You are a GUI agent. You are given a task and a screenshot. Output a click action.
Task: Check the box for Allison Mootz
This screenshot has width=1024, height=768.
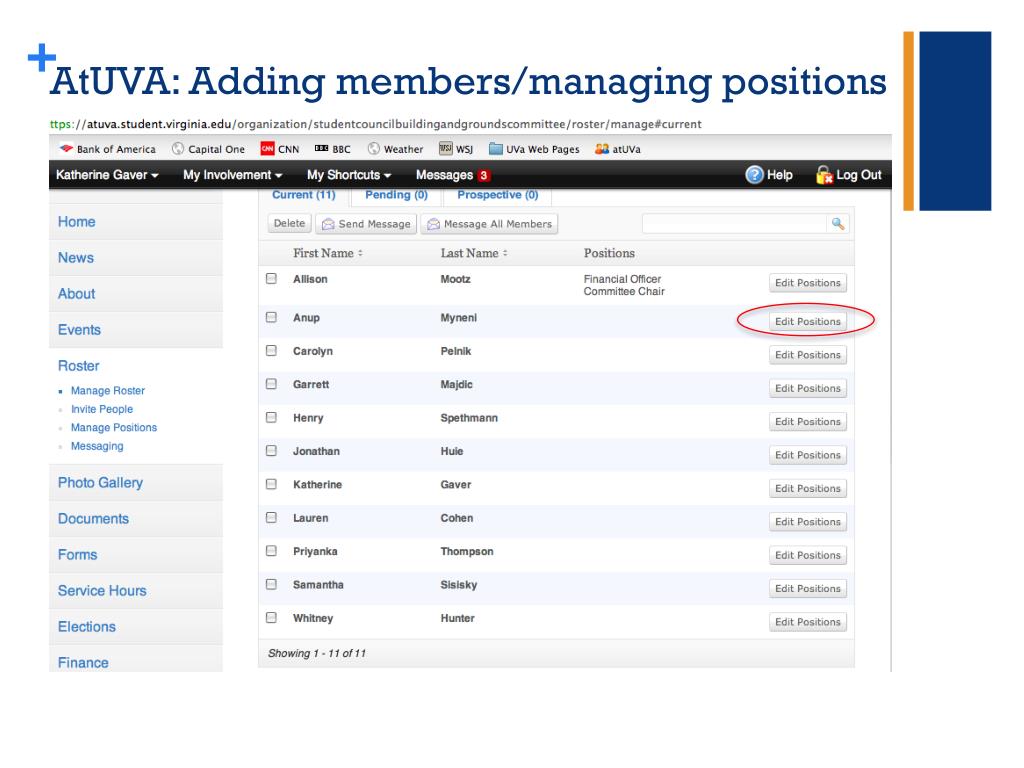point(272,279)
